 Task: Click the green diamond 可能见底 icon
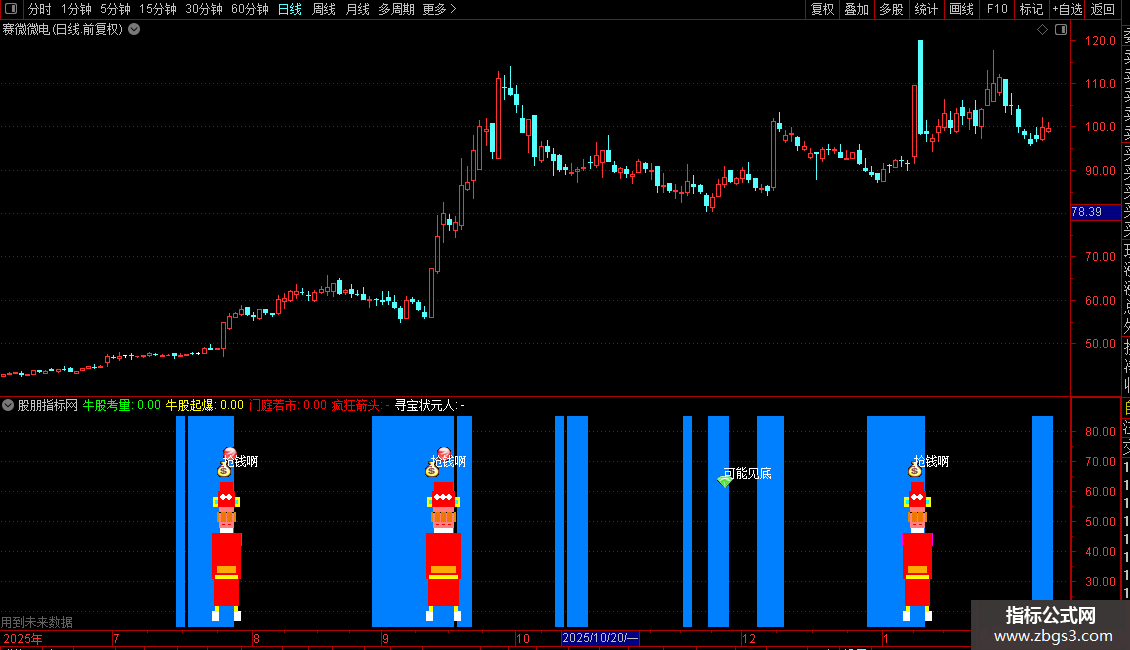click(x=724, y=480)
